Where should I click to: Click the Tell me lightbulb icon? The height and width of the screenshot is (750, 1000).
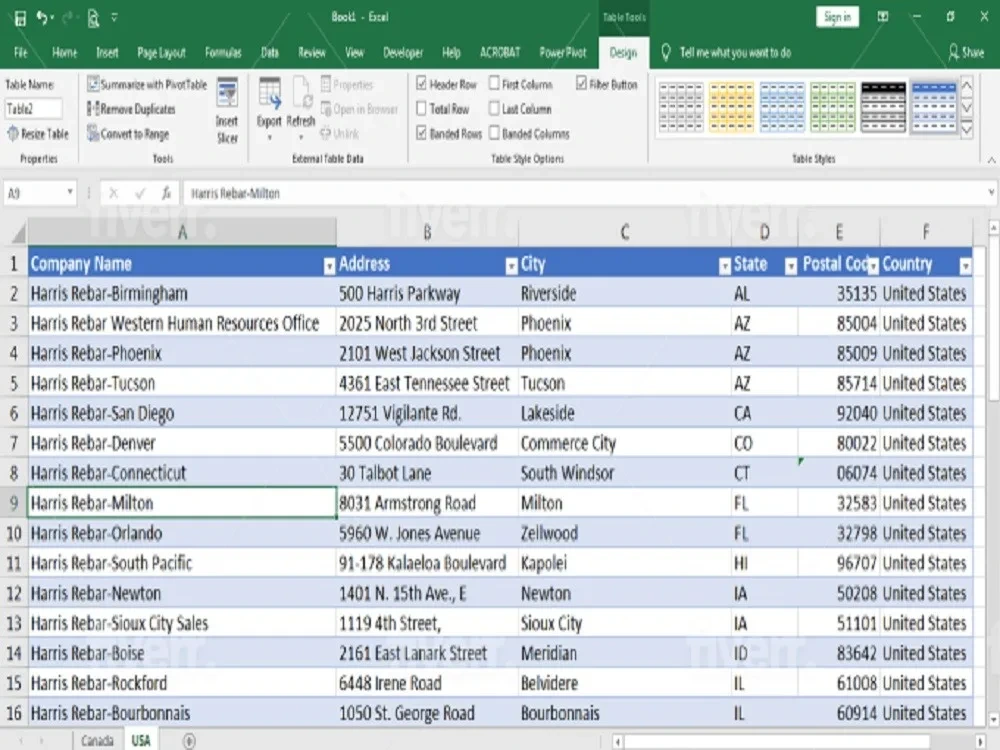[666, 52]
